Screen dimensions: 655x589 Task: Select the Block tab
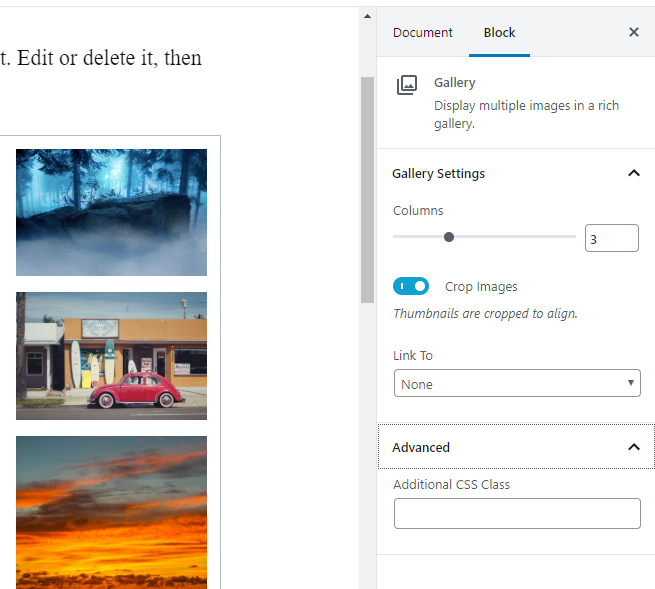(x=499, y=32)
